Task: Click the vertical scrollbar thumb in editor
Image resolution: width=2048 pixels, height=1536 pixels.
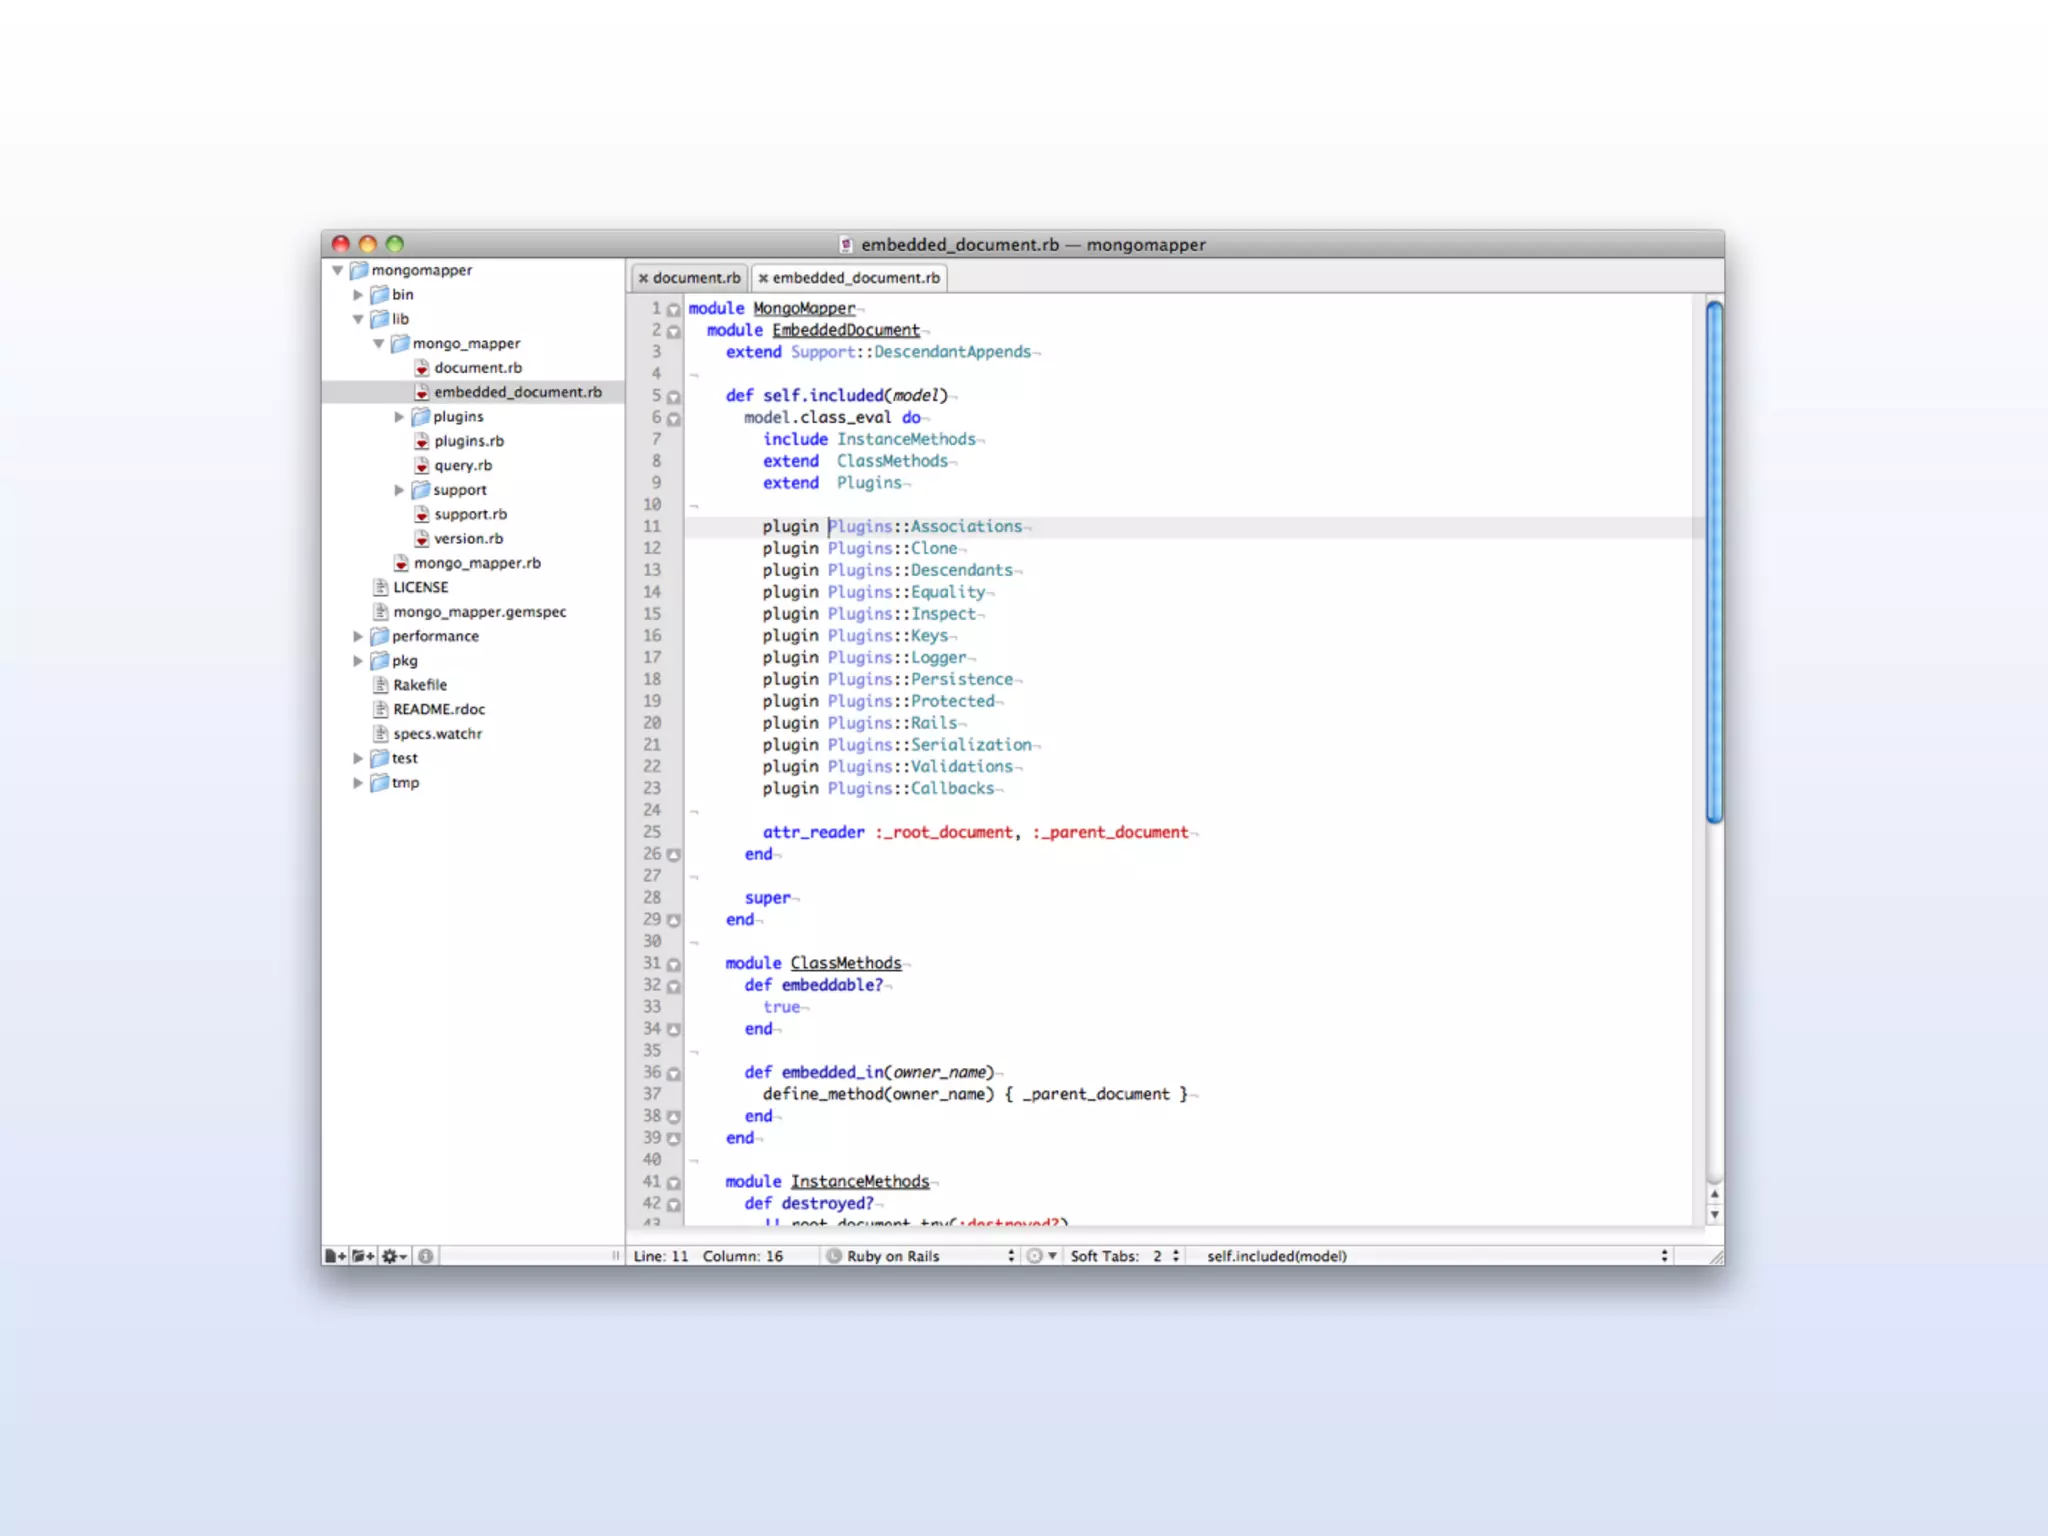Action: tap(1714, 560)
